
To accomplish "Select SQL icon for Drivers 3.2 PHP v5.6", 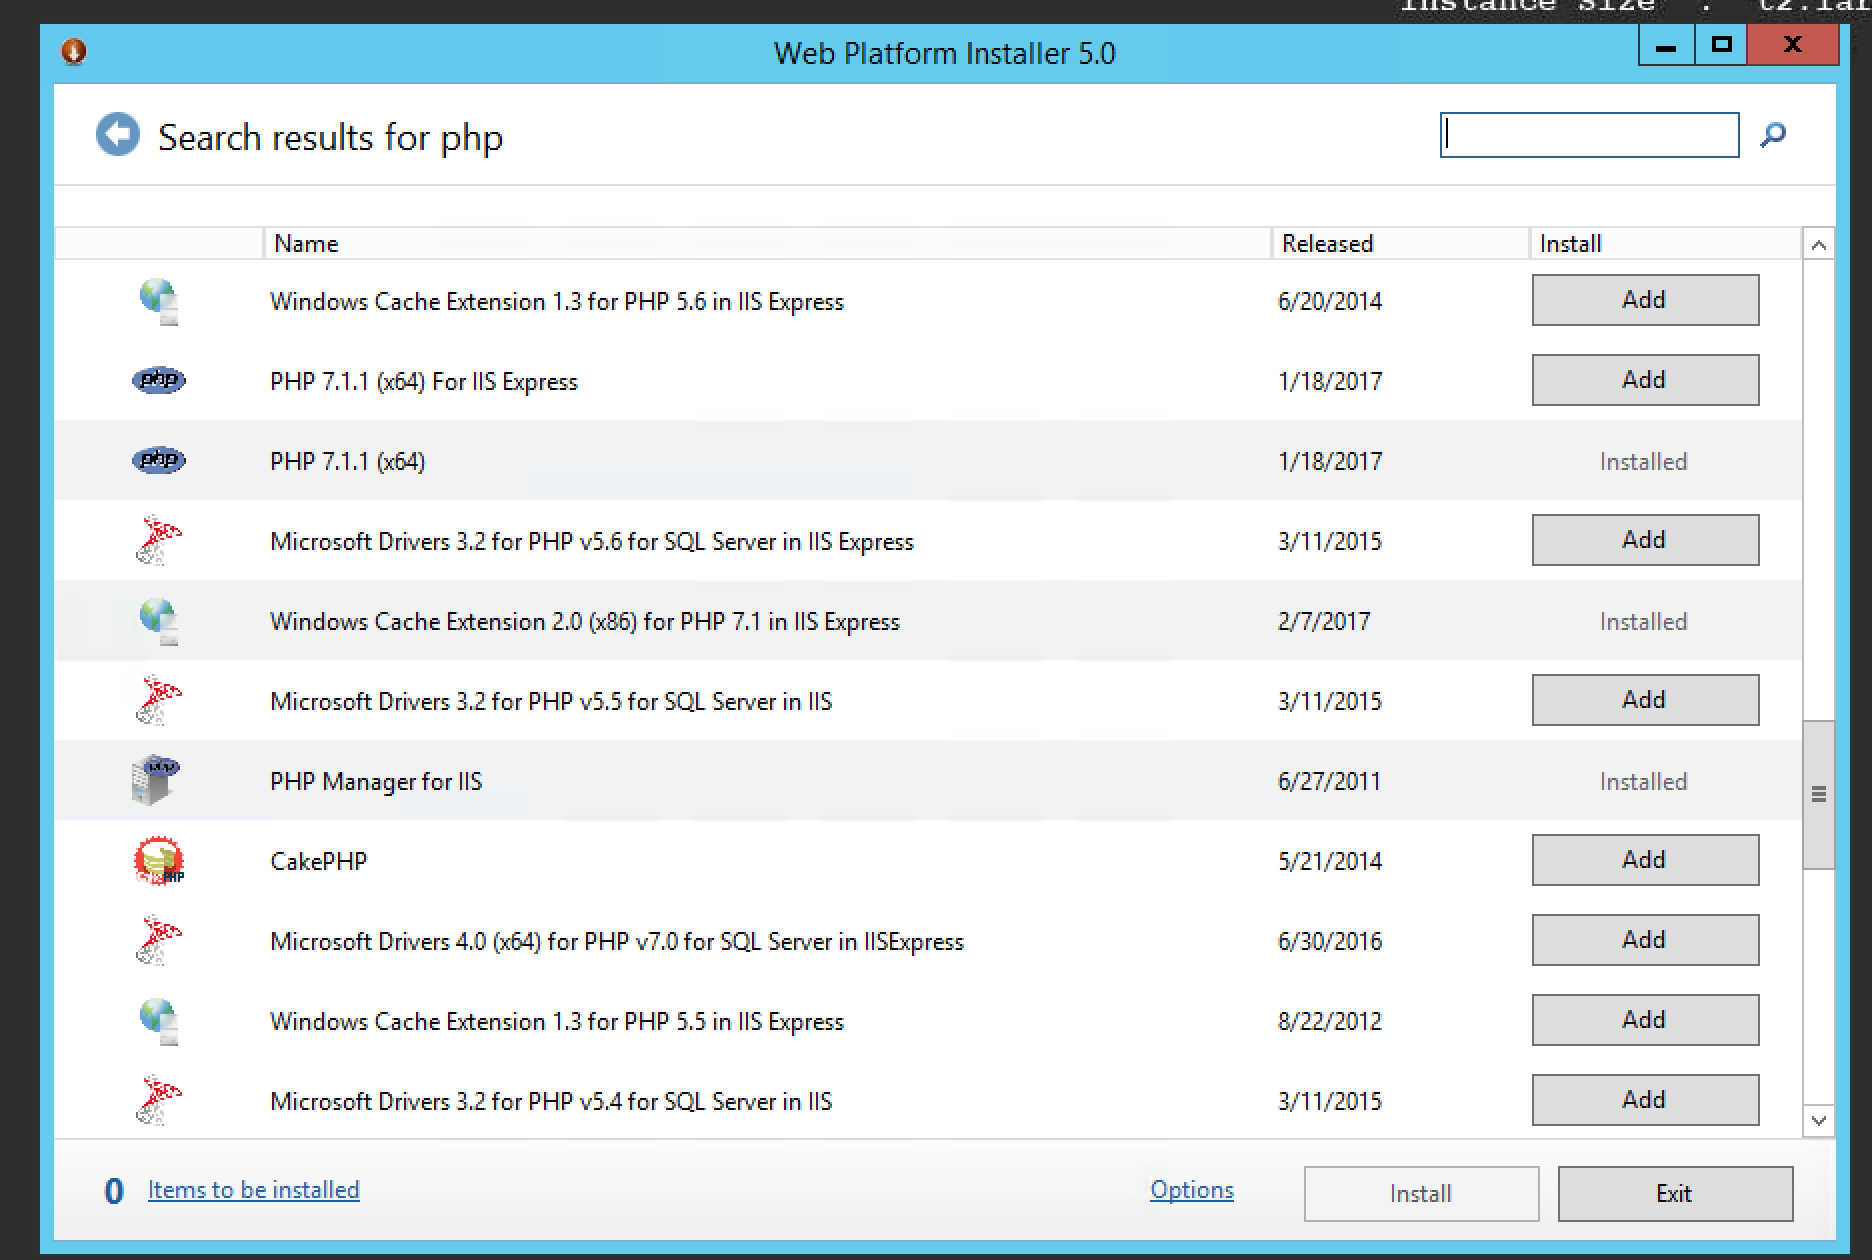I will (x=159, y=541).
